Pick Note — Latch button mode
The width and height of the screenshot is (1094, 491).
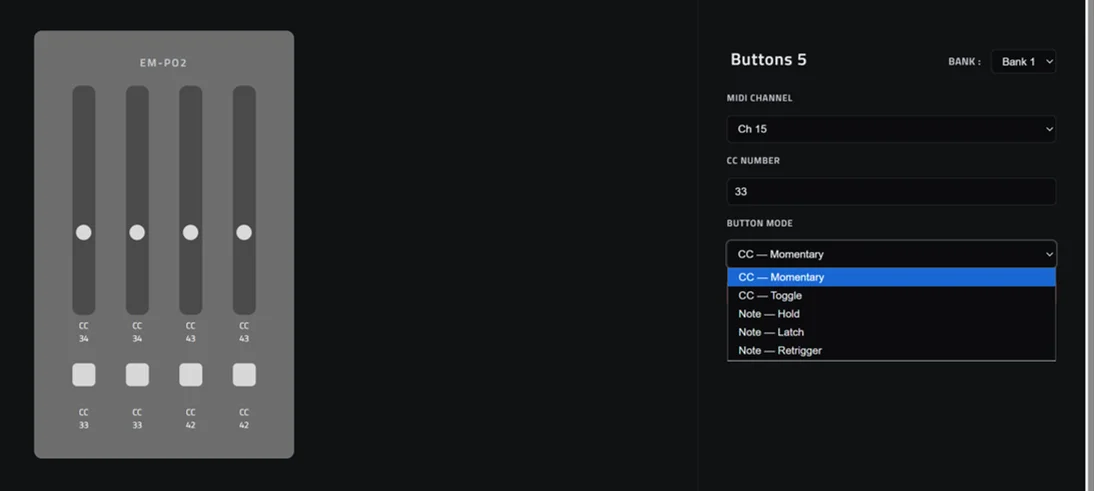[891, 332]
